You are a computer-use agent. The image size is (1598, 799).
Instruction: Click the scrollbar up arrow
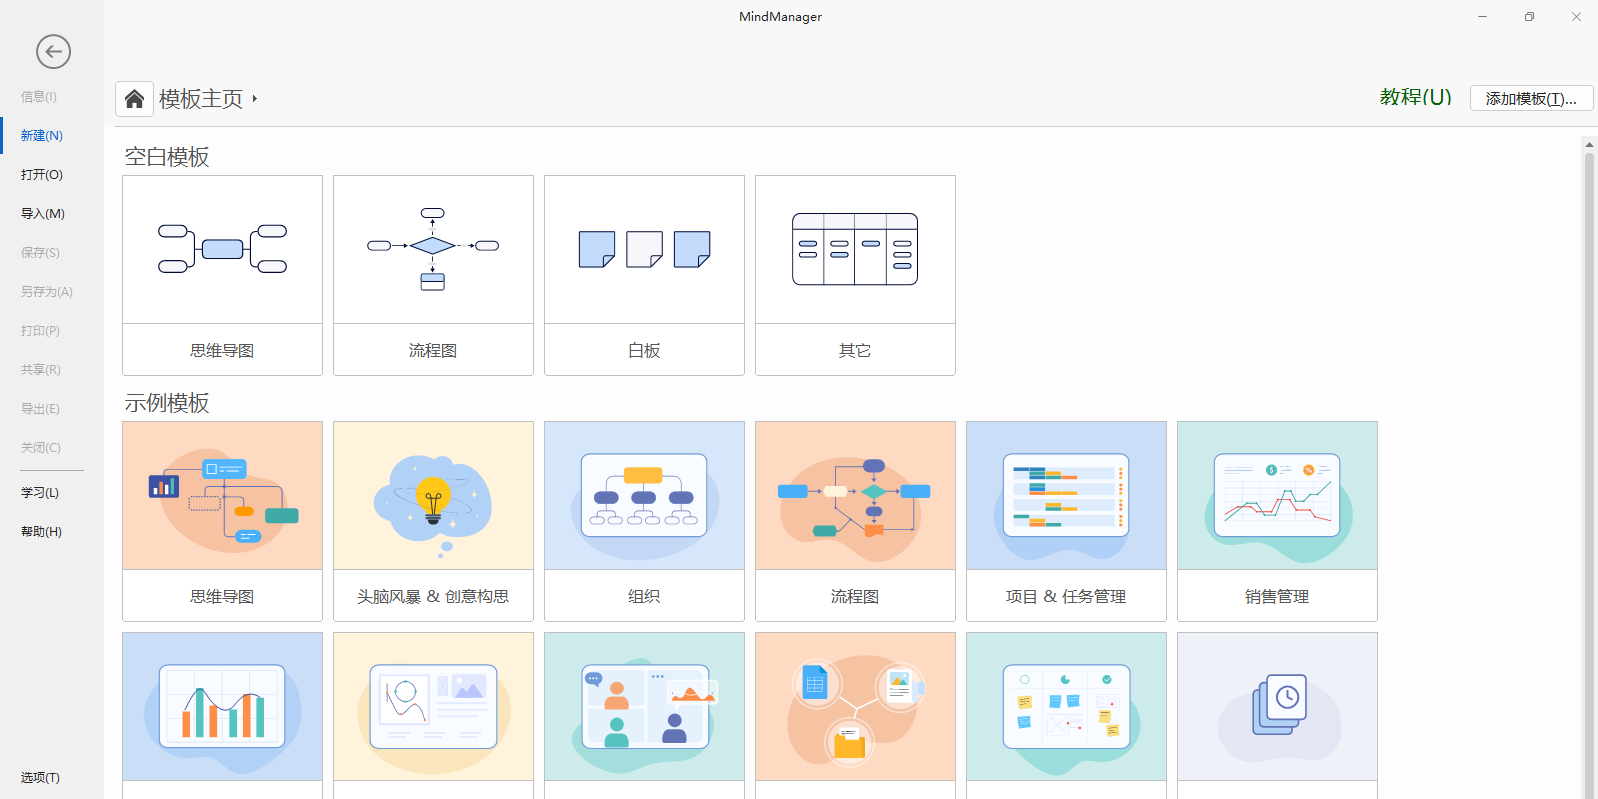pos(1589,145)
